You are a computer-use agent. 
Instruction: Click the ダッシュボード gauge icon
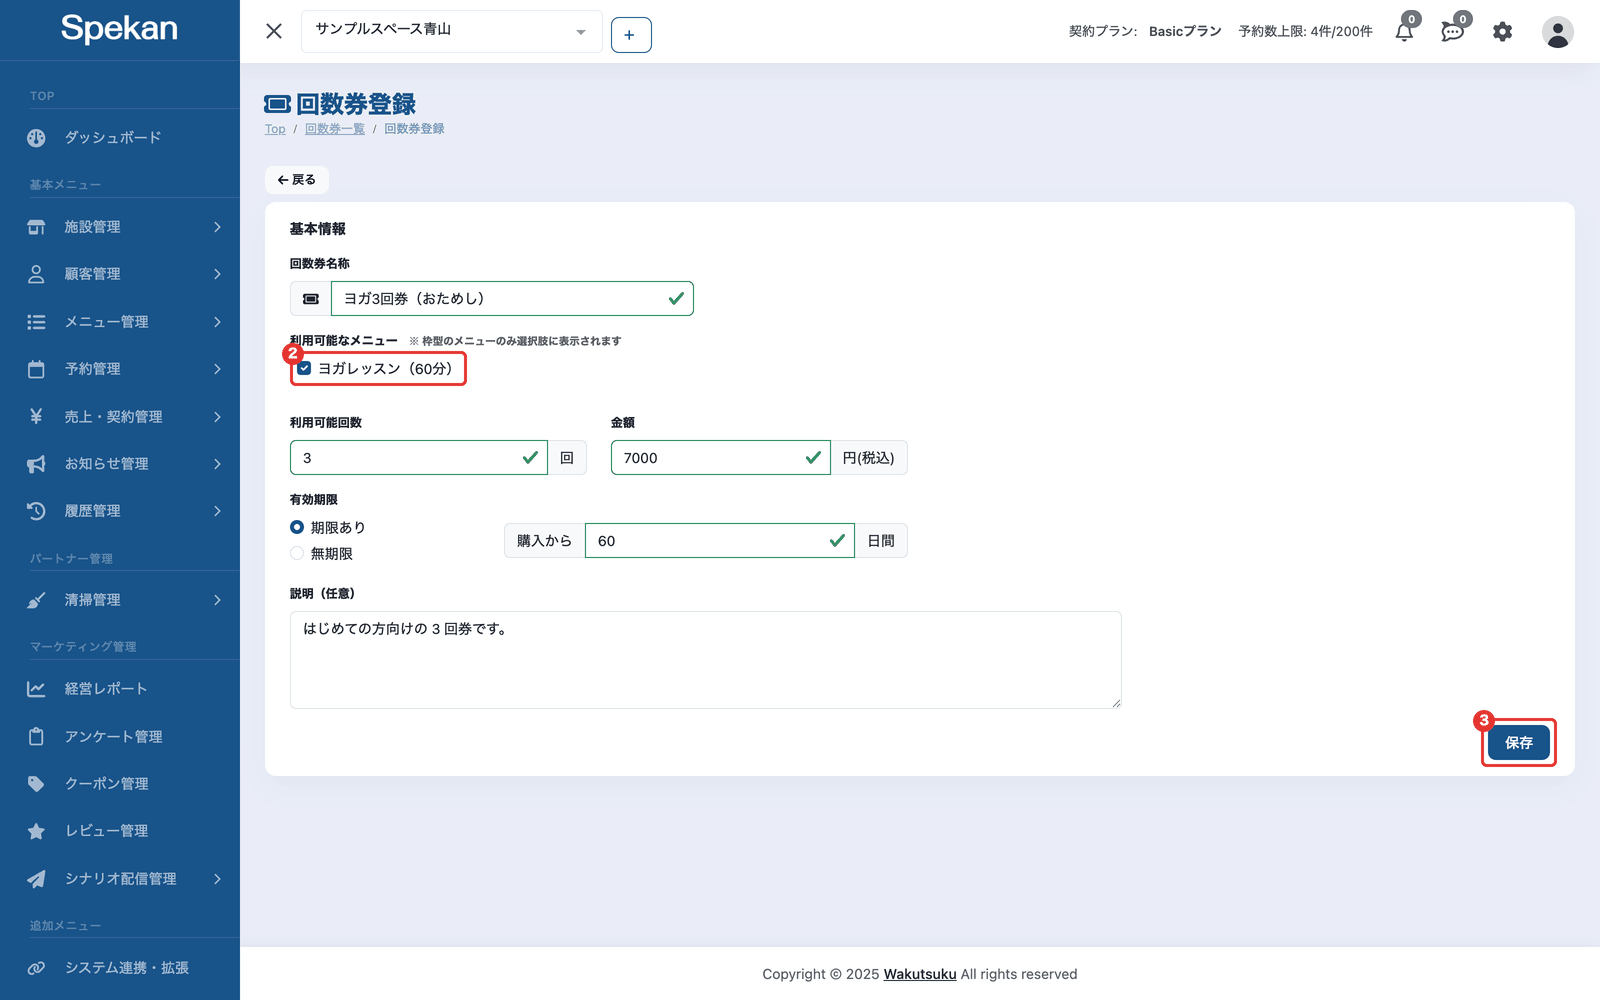[x=36, y=138]
